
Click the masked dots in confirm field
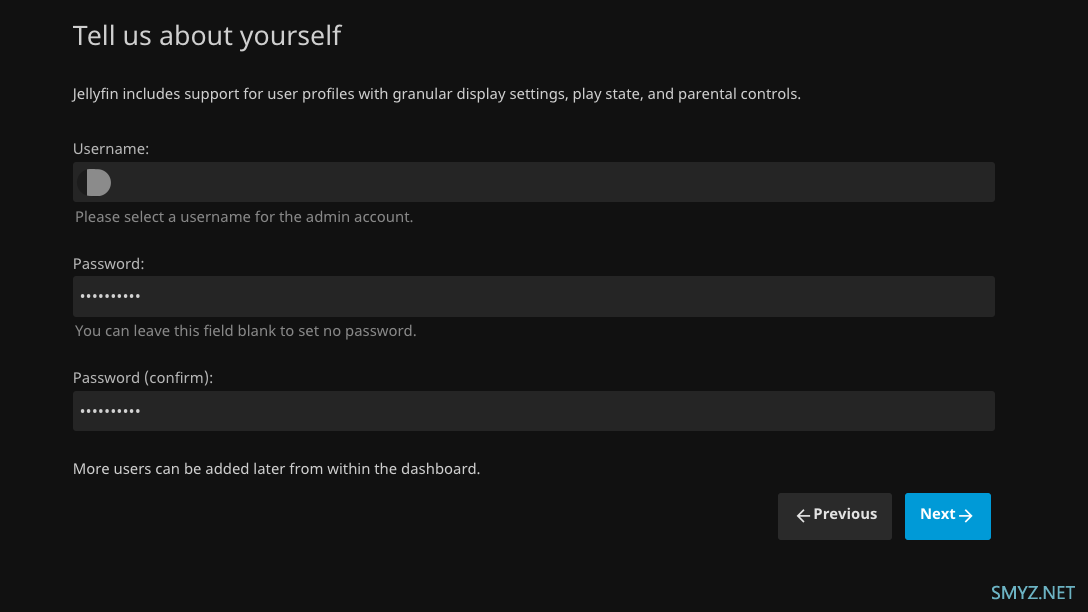tap(110, 411)
